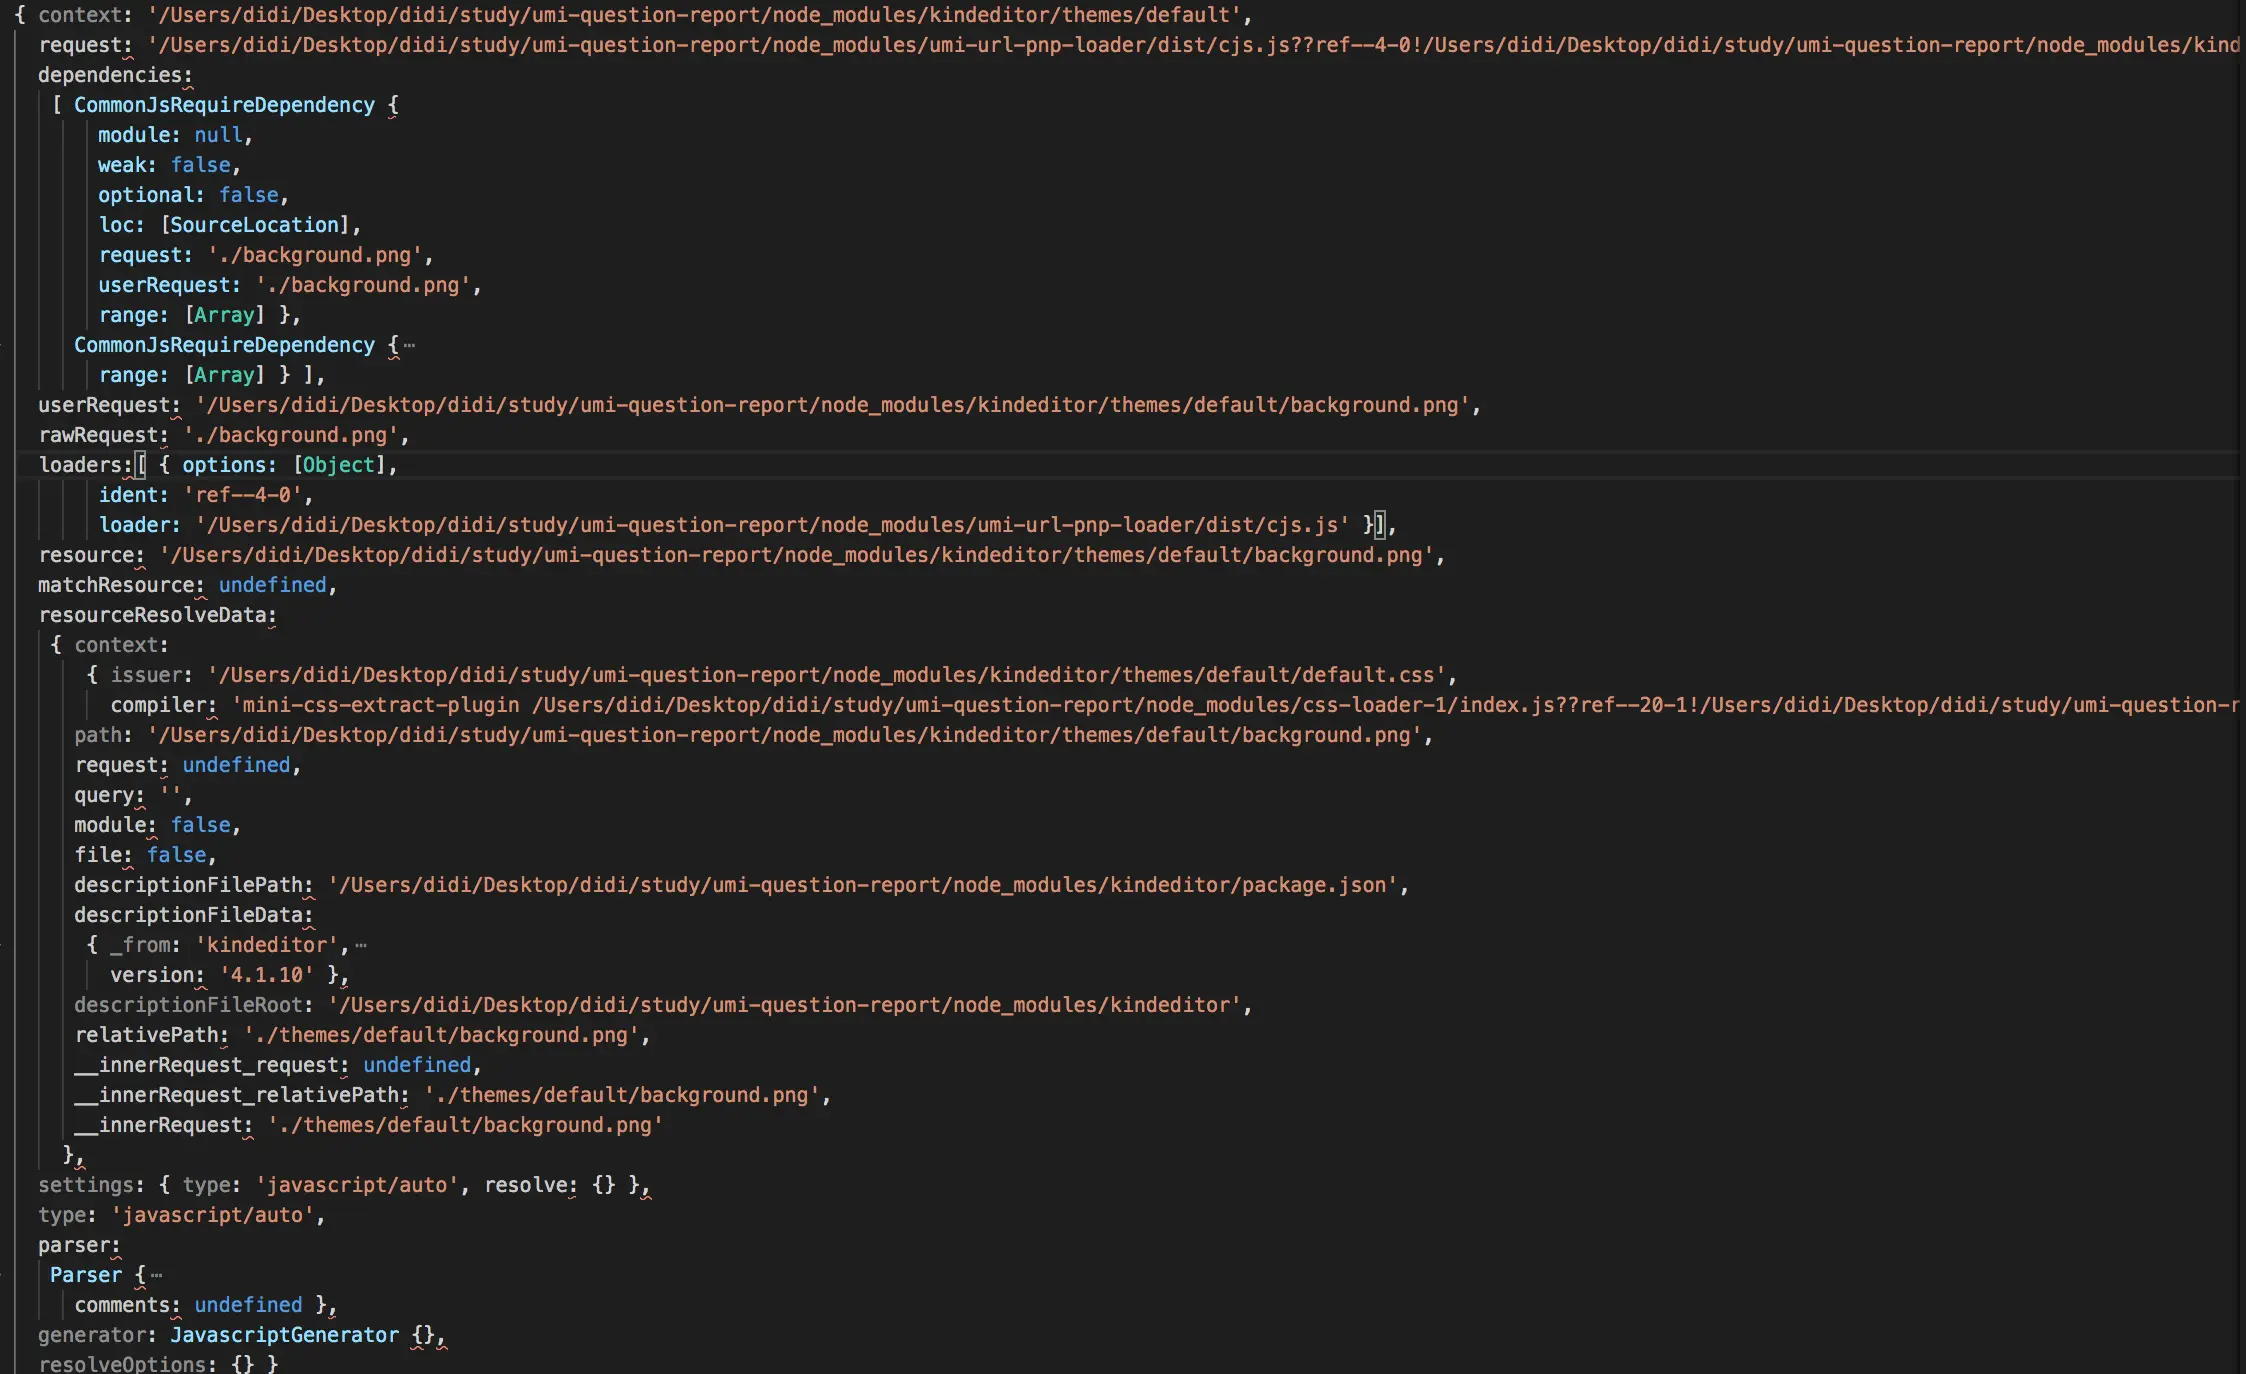Click the [Object] value after options:
The height and width of the screenshot is (1374, 2246).
click(339, 465)
